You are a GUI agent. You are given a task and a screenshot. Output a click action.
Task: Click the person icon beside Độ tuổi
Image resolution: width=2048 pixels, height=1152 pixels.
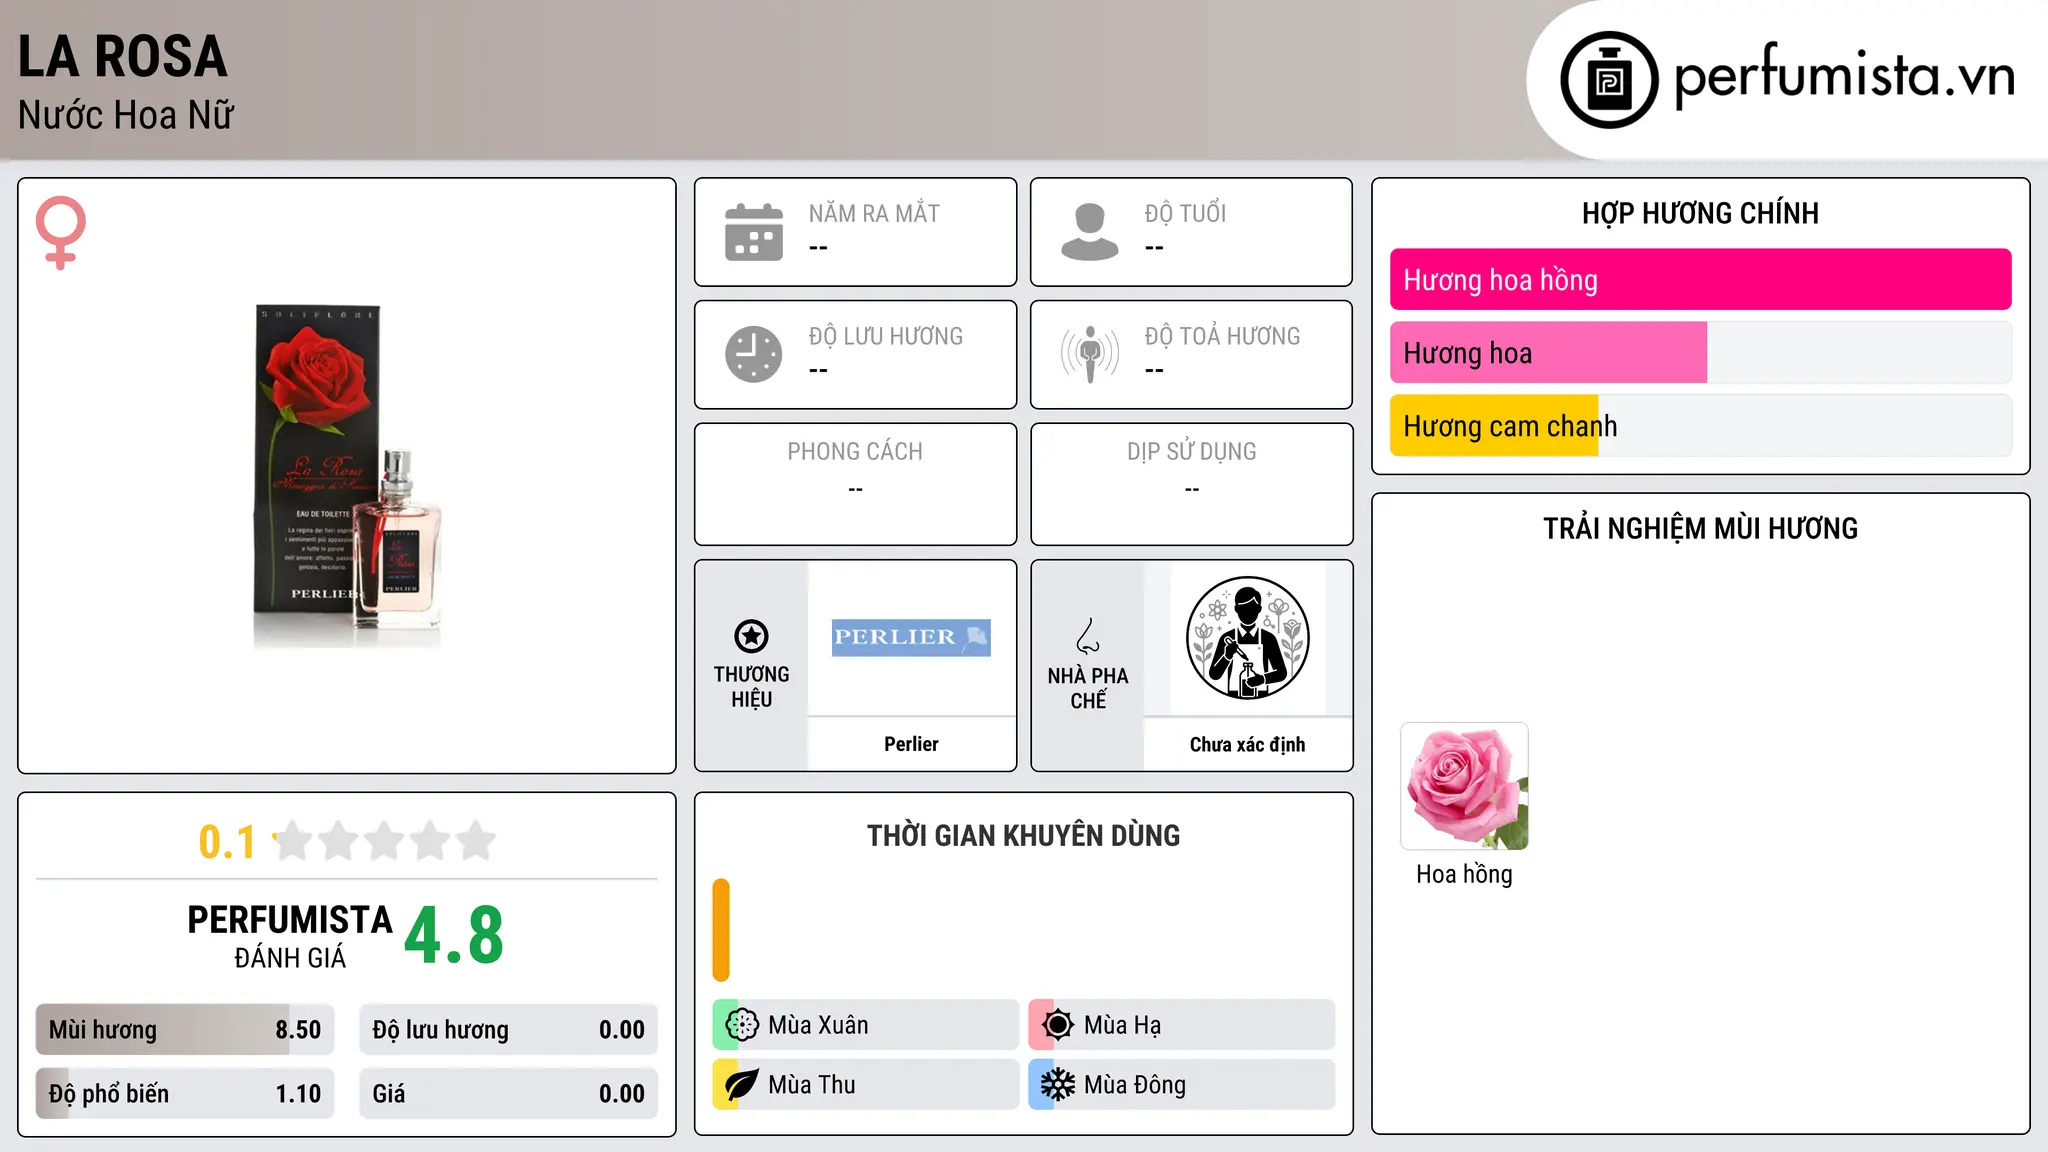click(1090, 232)
